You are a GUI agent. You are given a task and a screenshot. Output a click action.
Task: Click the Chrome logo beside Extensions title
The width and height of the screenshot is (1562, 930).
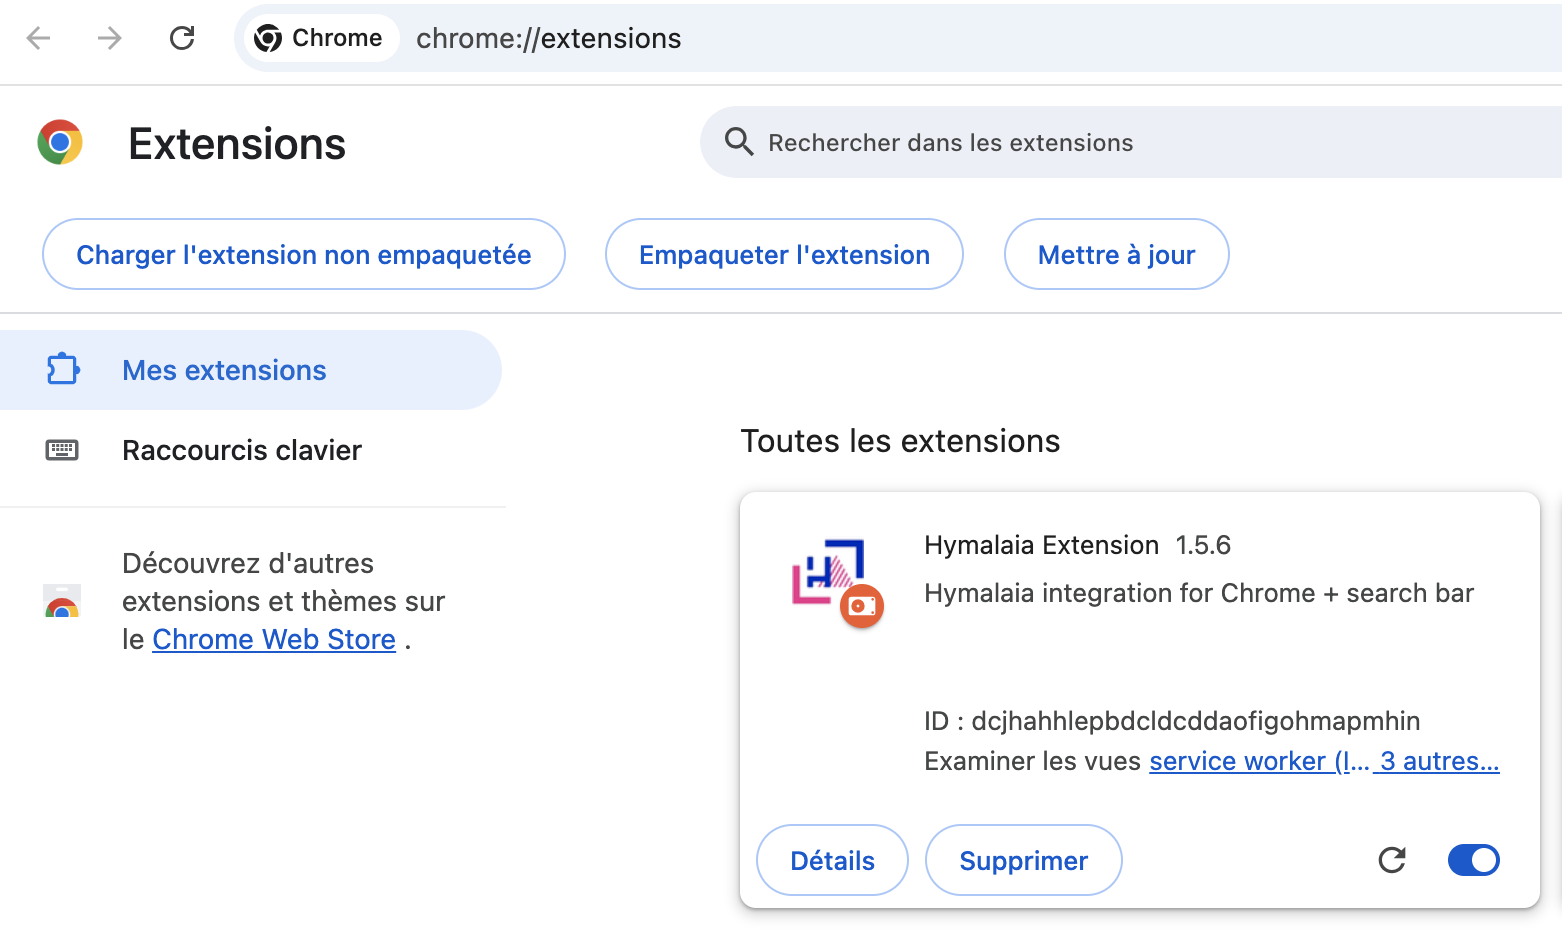[60, 143]
